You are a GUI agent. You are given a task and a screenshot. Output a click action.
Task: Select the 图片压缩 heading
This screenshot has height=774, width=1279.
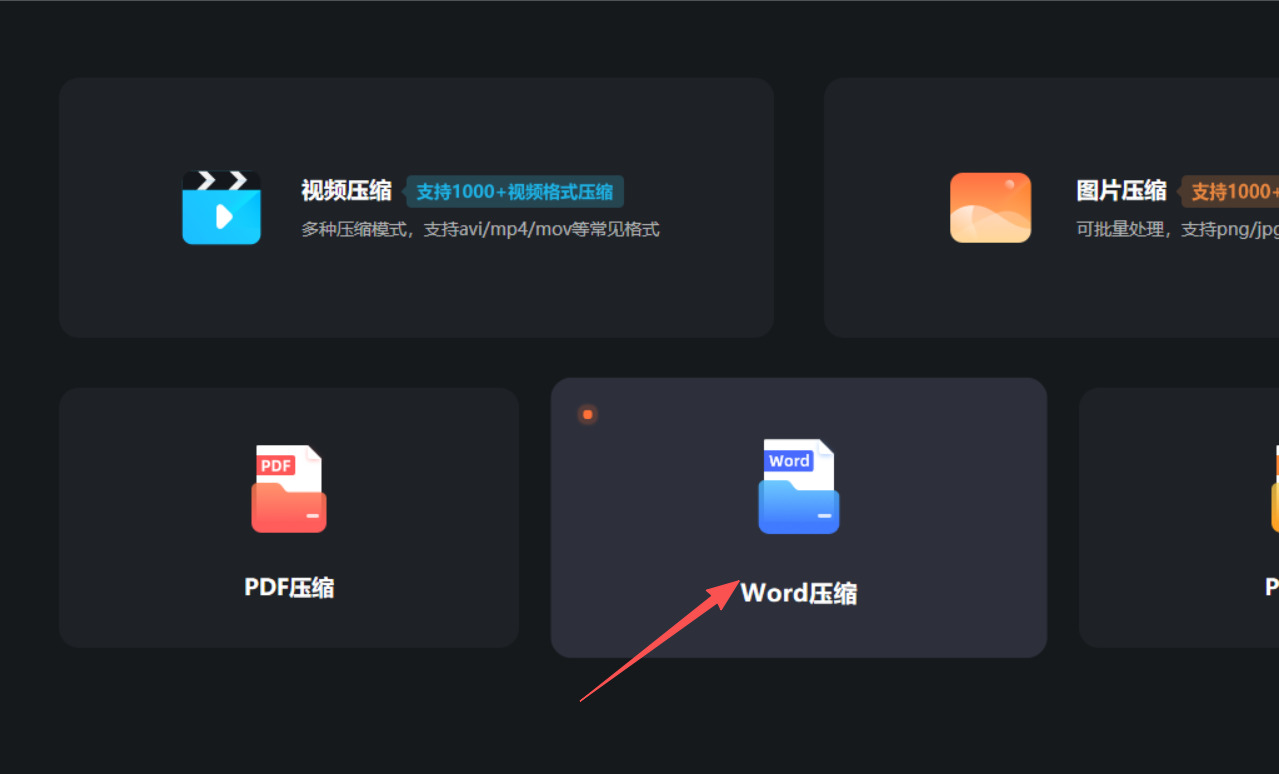coord(1121,191)
